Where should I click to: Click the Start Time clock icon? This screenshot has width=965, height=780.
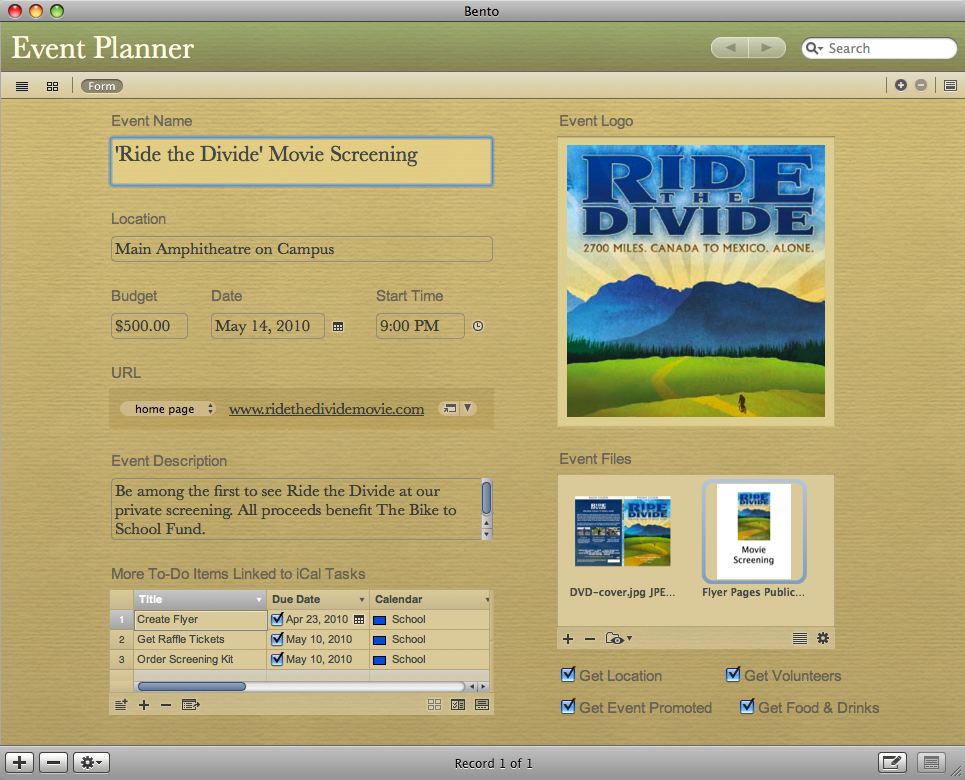[x=478, y=326]
